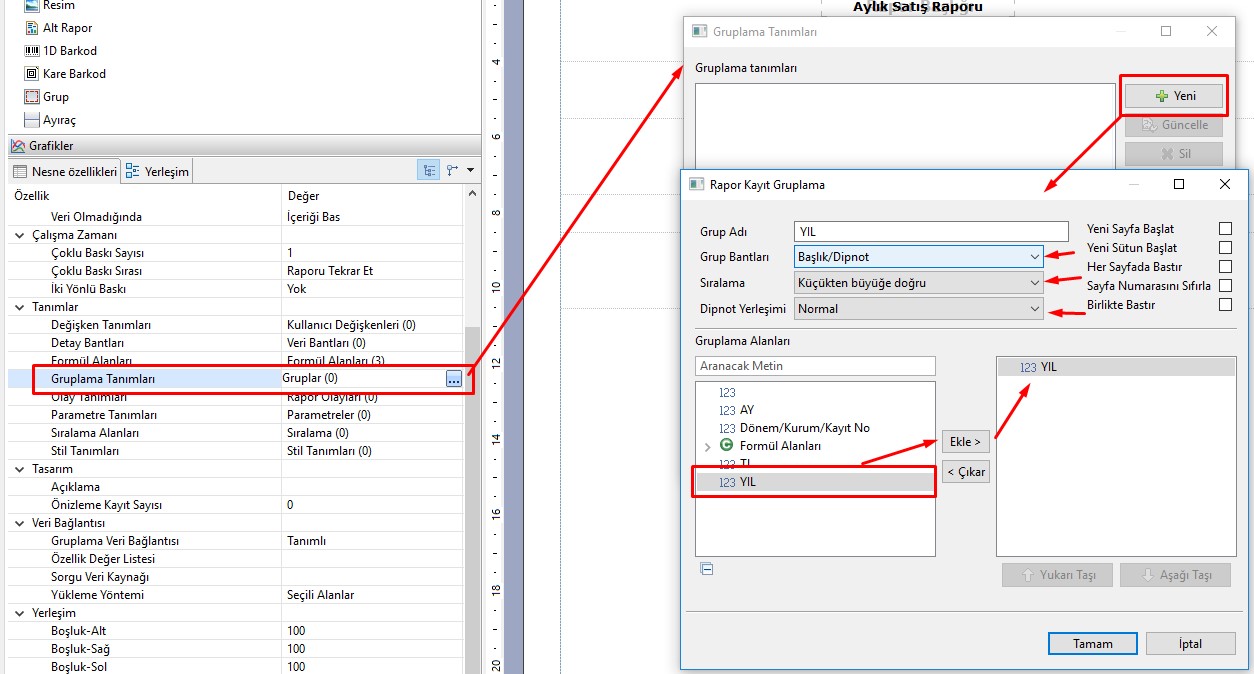Check the Her Sayfada Bastır option
The image size is (1254, 674).
point(1225,267)
